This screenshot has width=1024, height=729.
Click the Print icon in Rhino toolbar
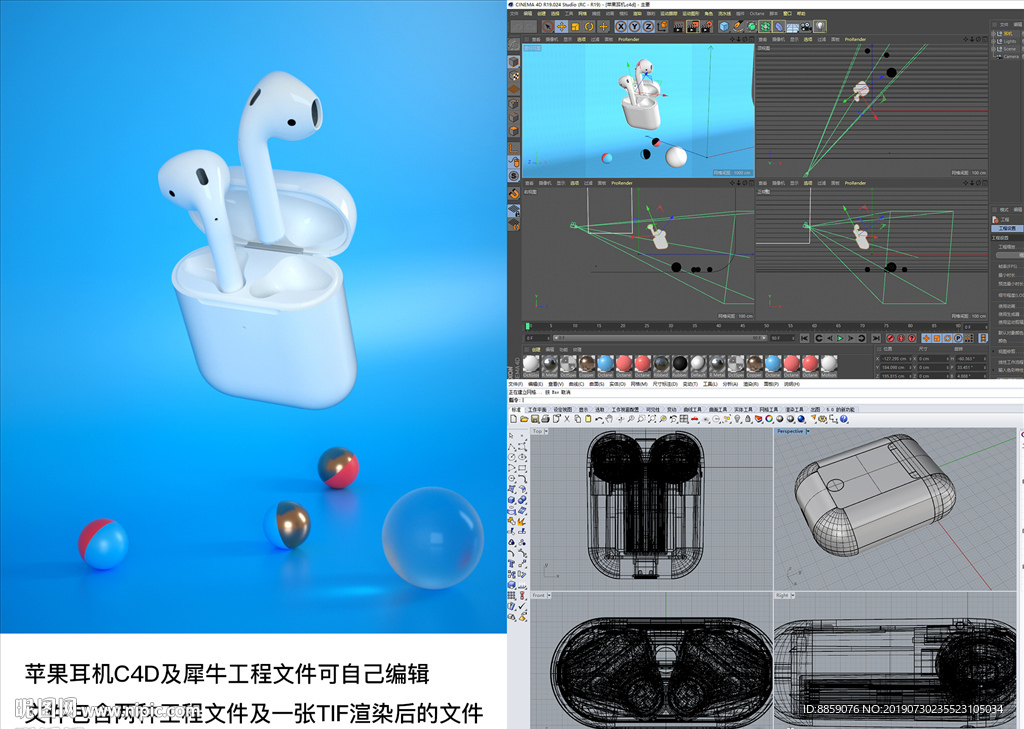(545, 419)
